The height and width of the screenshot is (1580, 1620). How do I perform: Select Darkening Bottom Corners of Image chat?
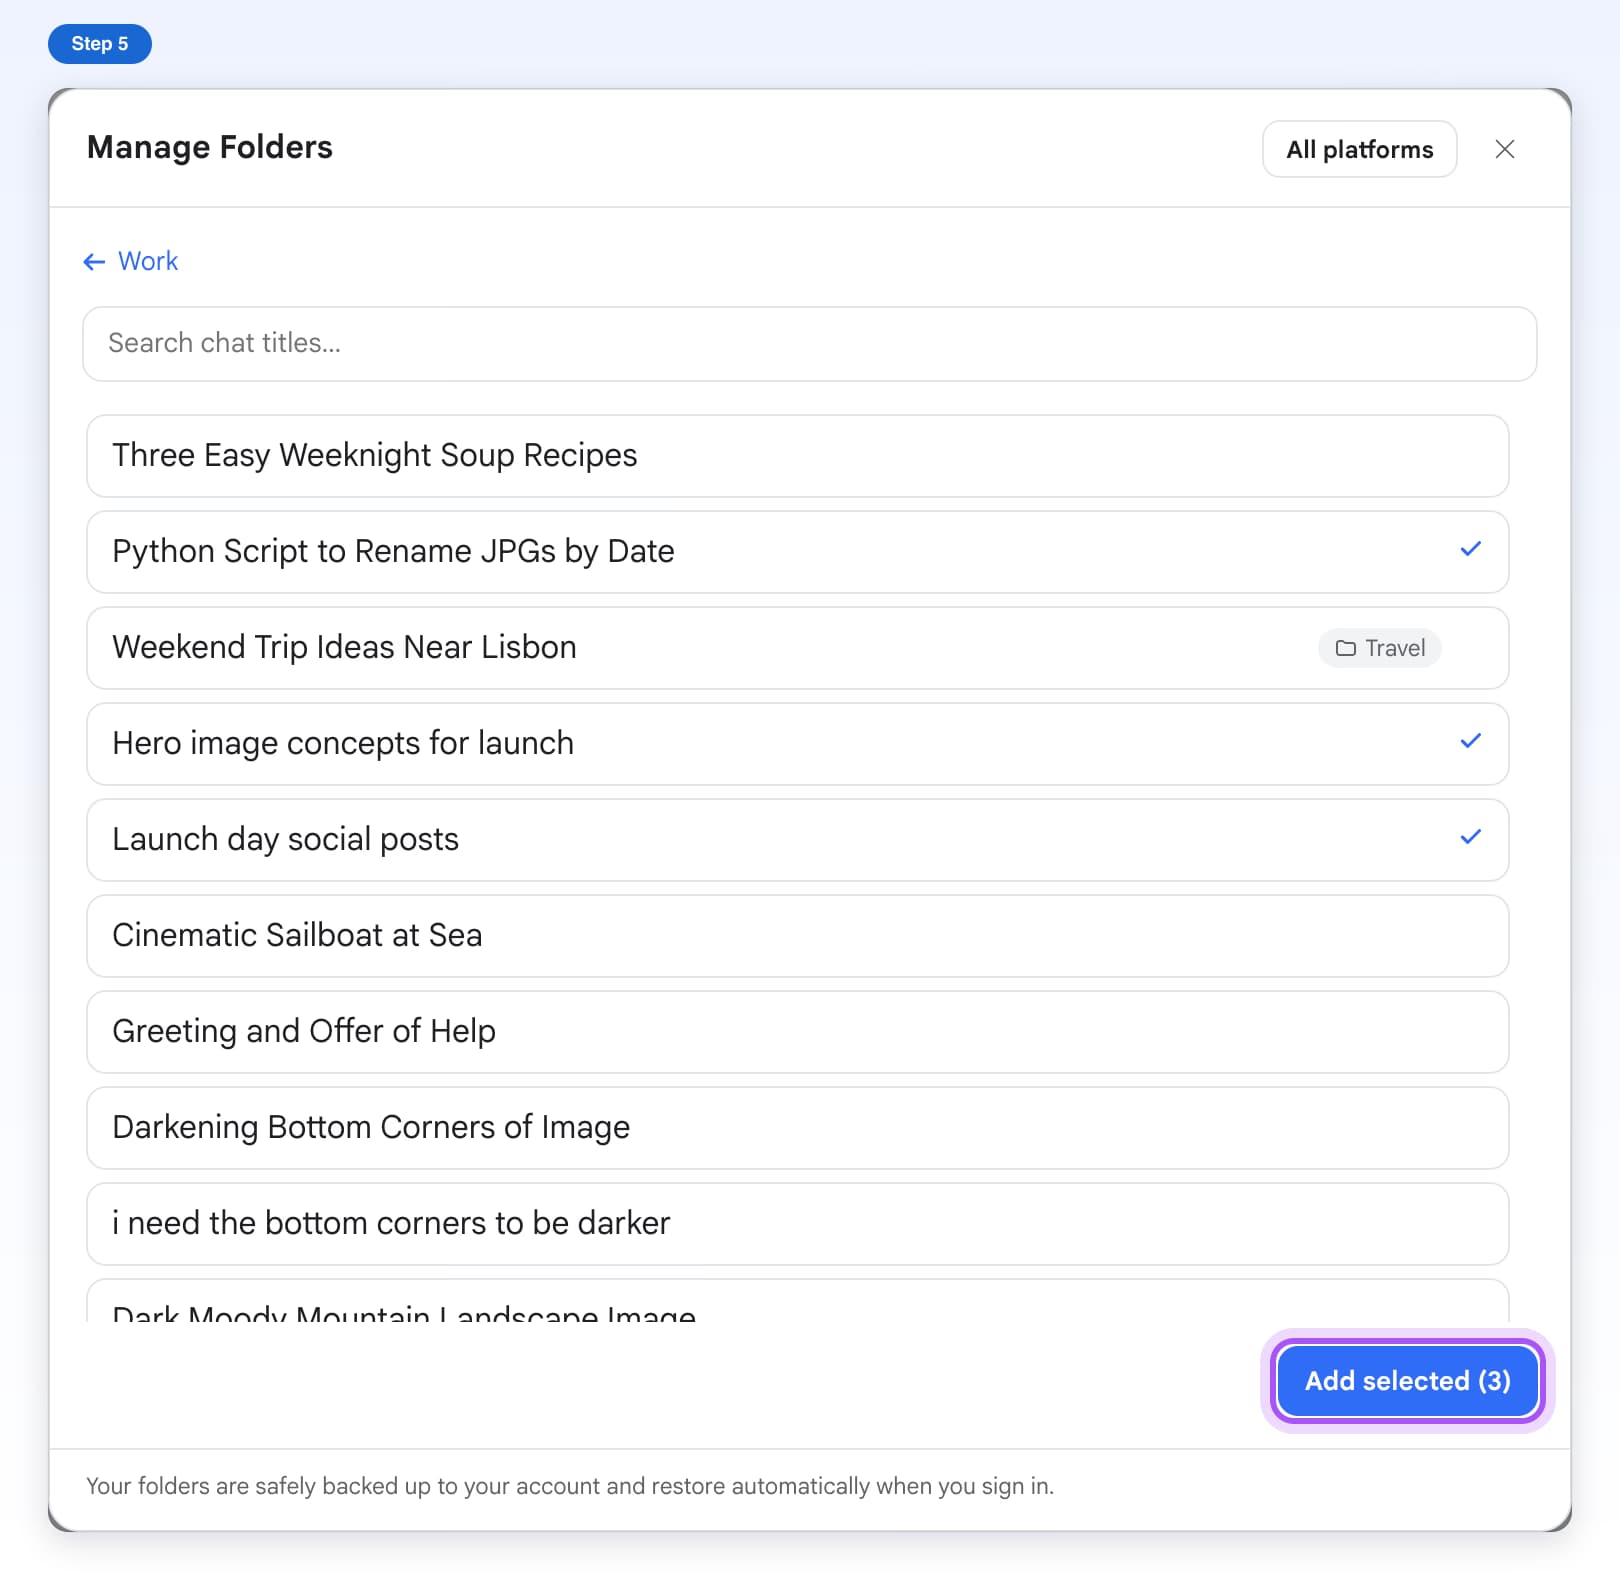tap(797, 1128)
